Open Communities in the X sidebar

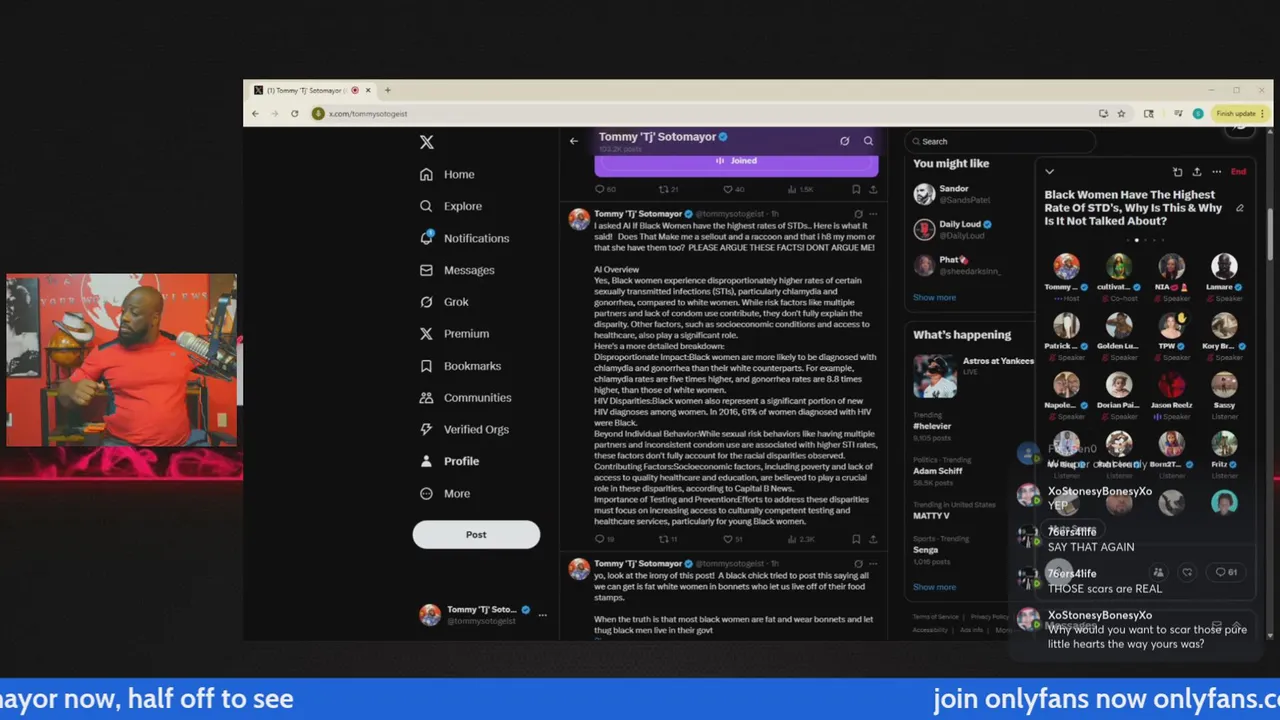click(465, 398)
